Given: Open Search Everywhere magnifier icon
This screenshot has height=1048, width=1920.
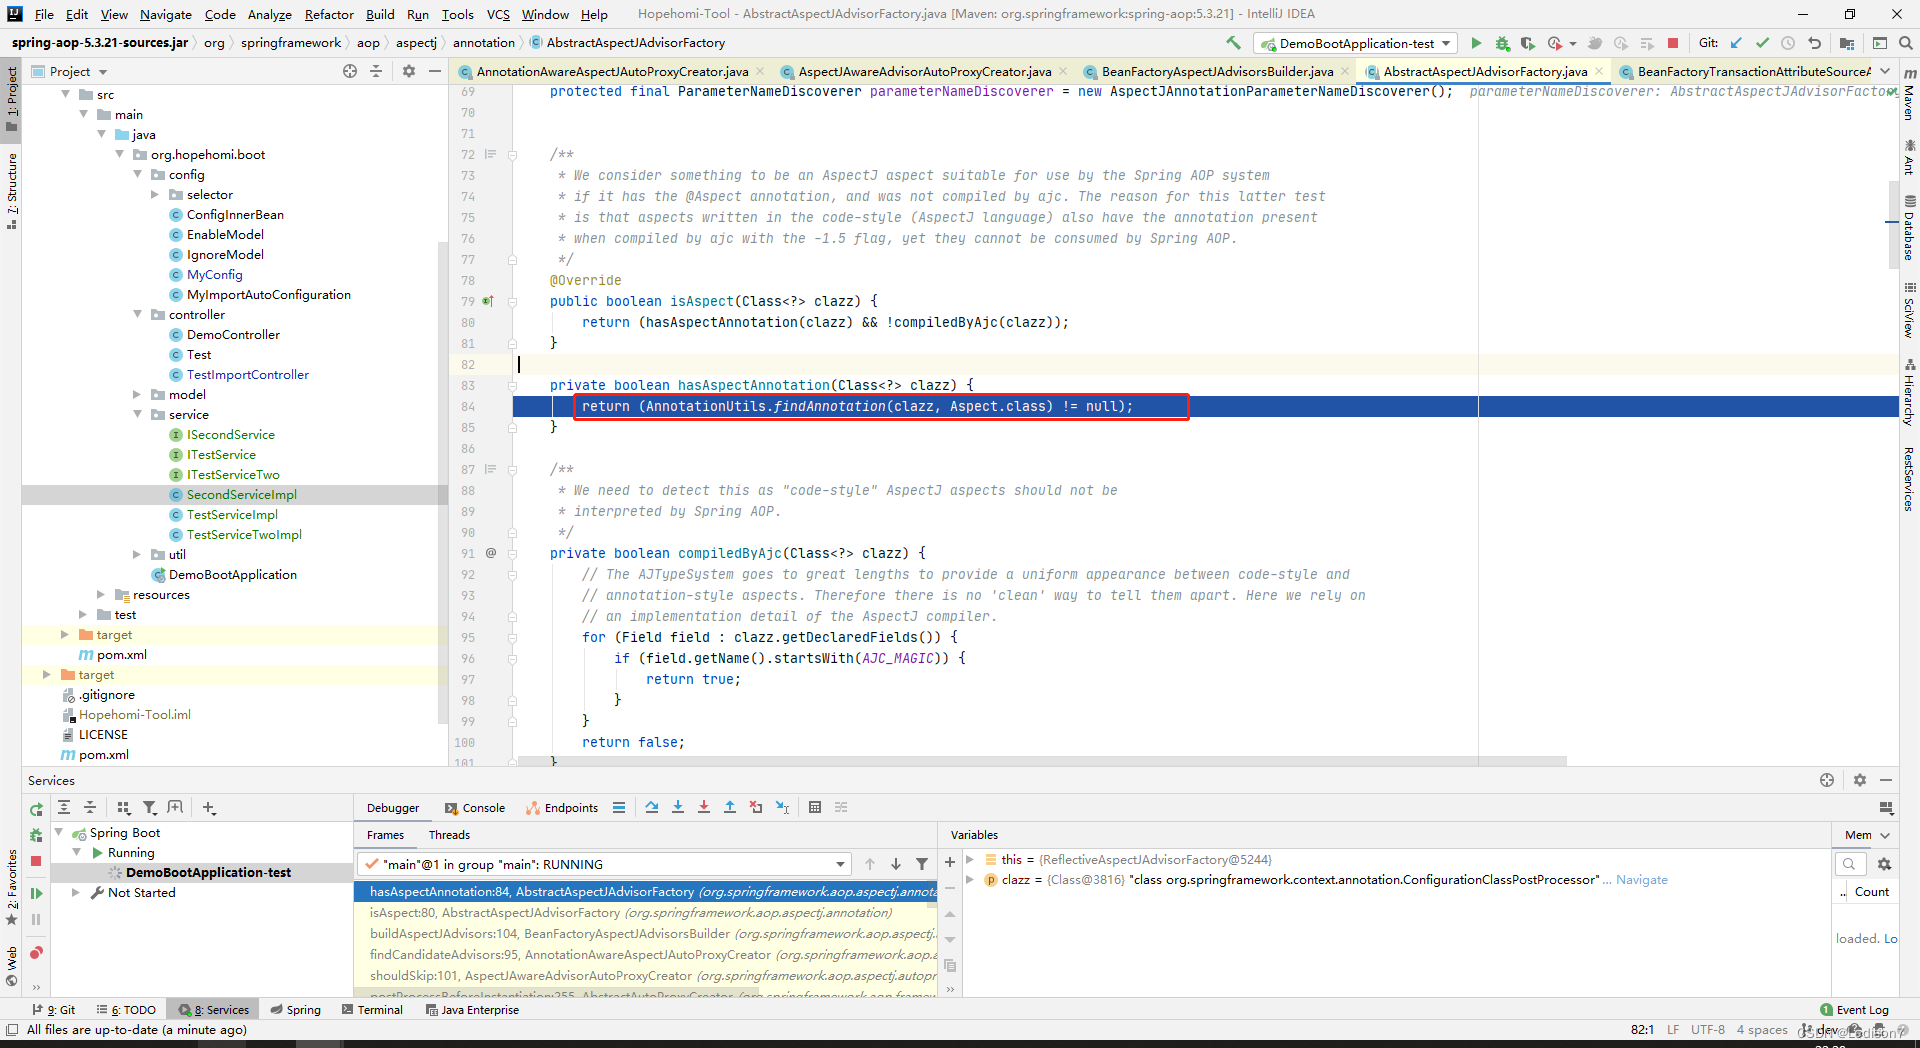Looking at the screenshot, I should click(x=1906, y=43).
